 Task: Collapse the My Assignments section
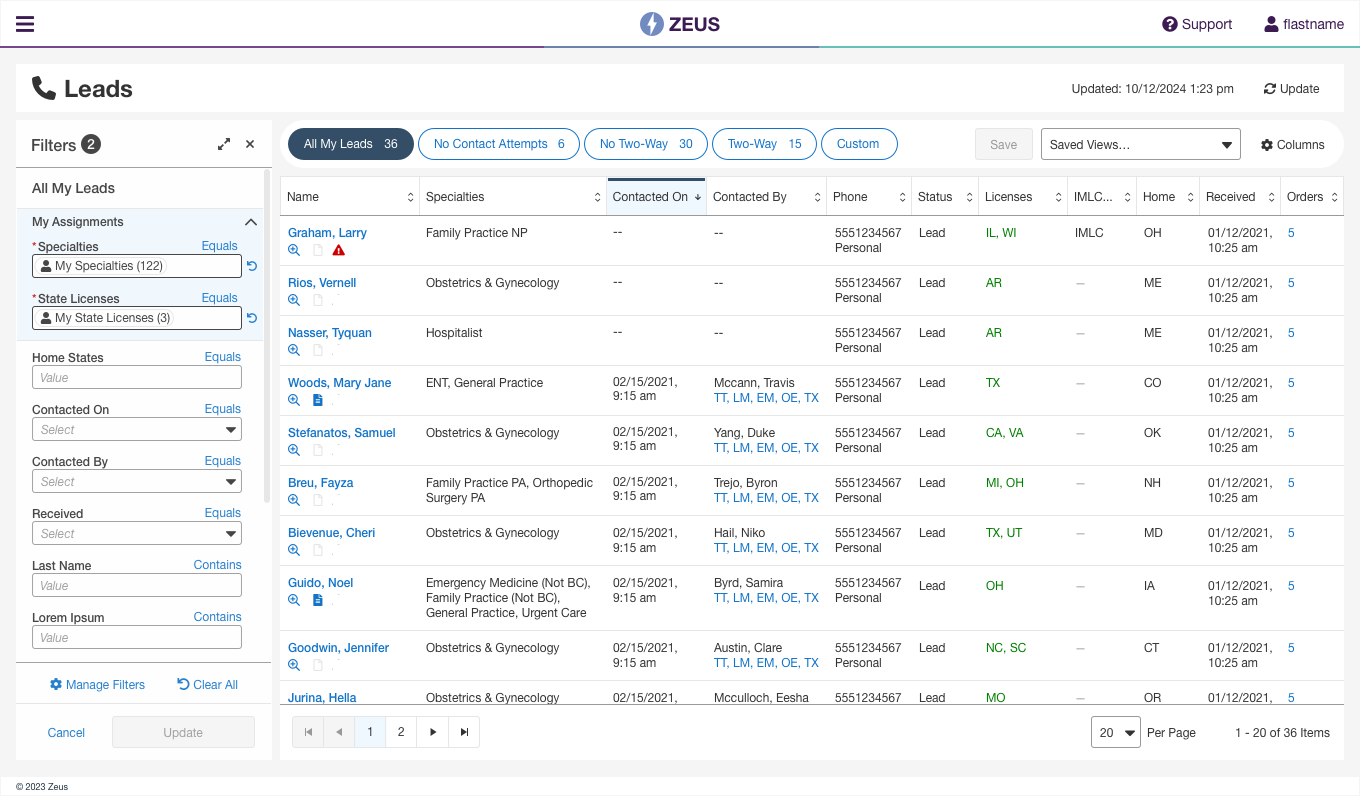(251, 222)
